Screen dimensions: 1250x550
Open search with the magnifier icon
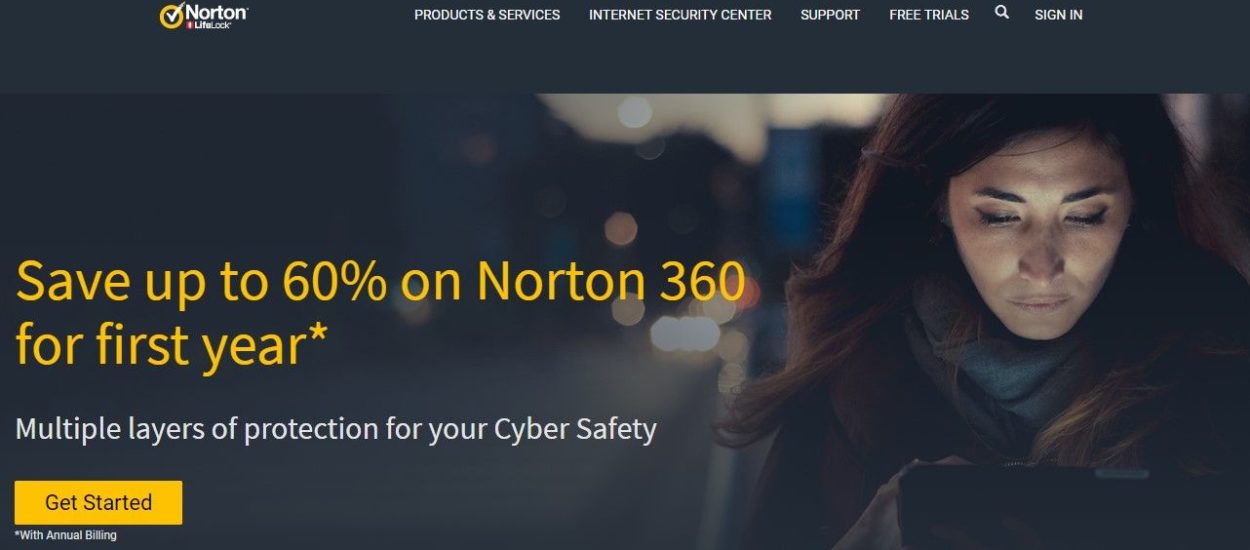tap(1002, 13)
